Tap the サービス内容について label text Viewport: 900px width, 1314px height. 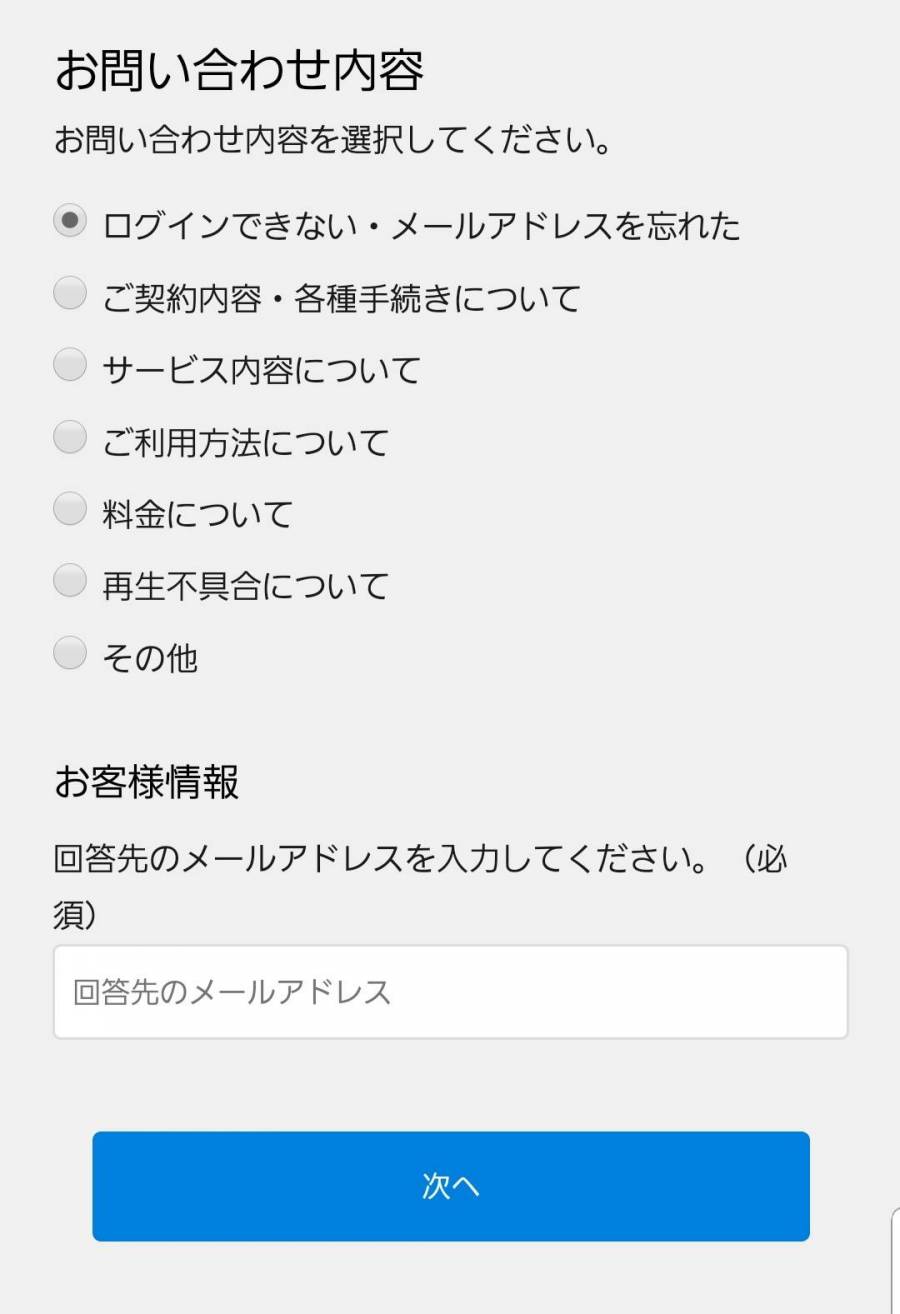261,370
